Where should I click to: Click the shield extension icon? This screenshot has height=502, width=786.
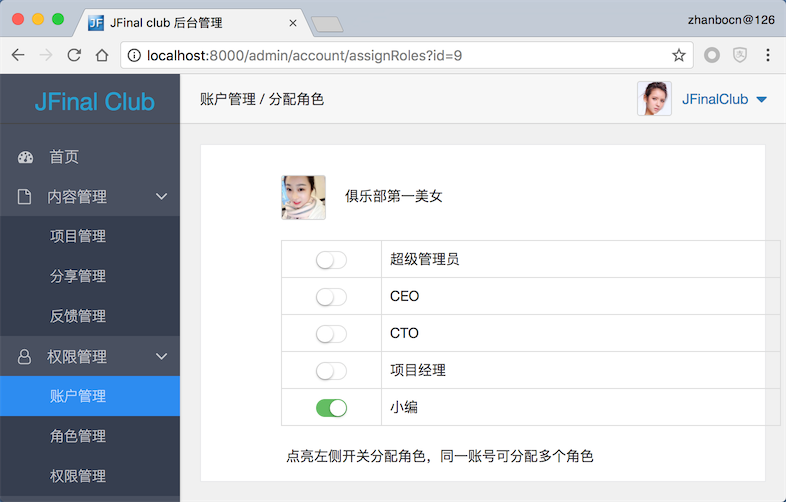(x=740, y=55)
